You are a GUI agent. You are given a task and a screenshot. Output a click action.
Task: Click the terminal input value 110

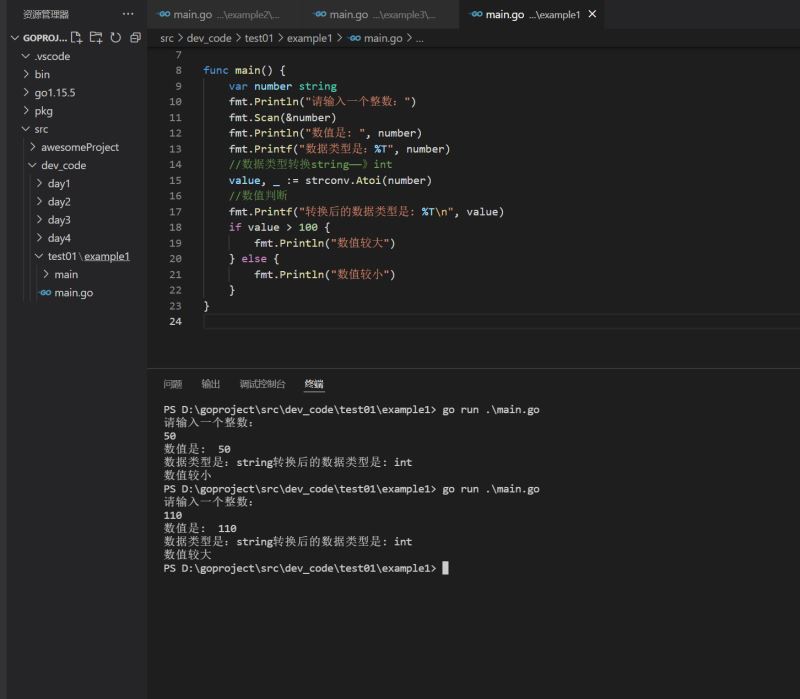tap(172, 515)
